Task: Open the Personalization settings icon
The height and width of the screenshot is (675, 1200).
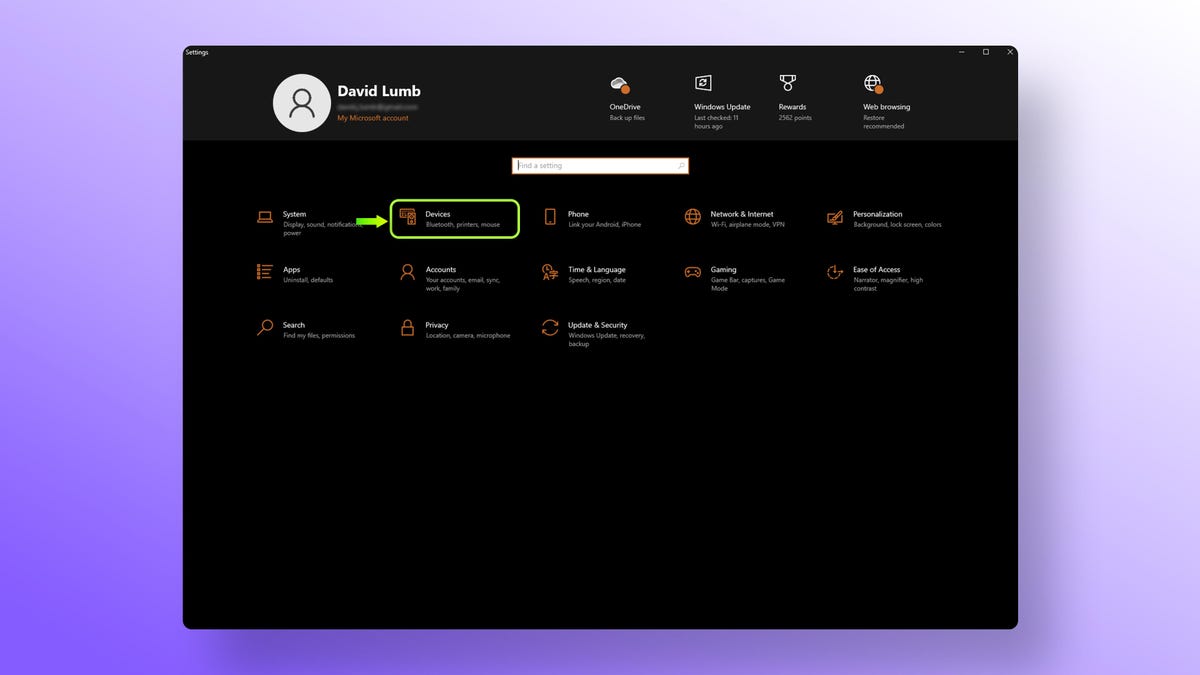Action: click(835, 217)
